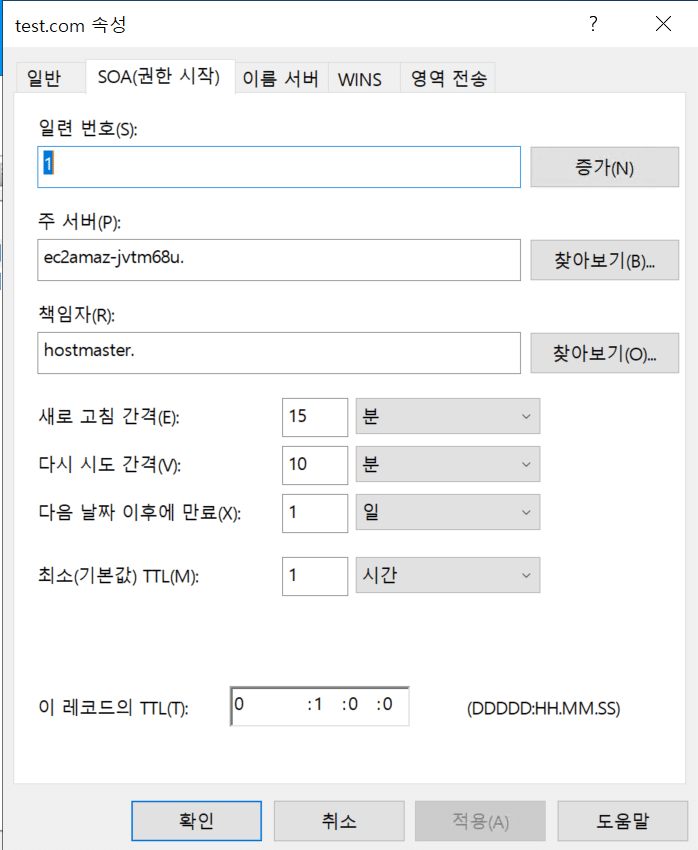Expand the expiration unit dropdown showing 일

(x=447, y=513)
